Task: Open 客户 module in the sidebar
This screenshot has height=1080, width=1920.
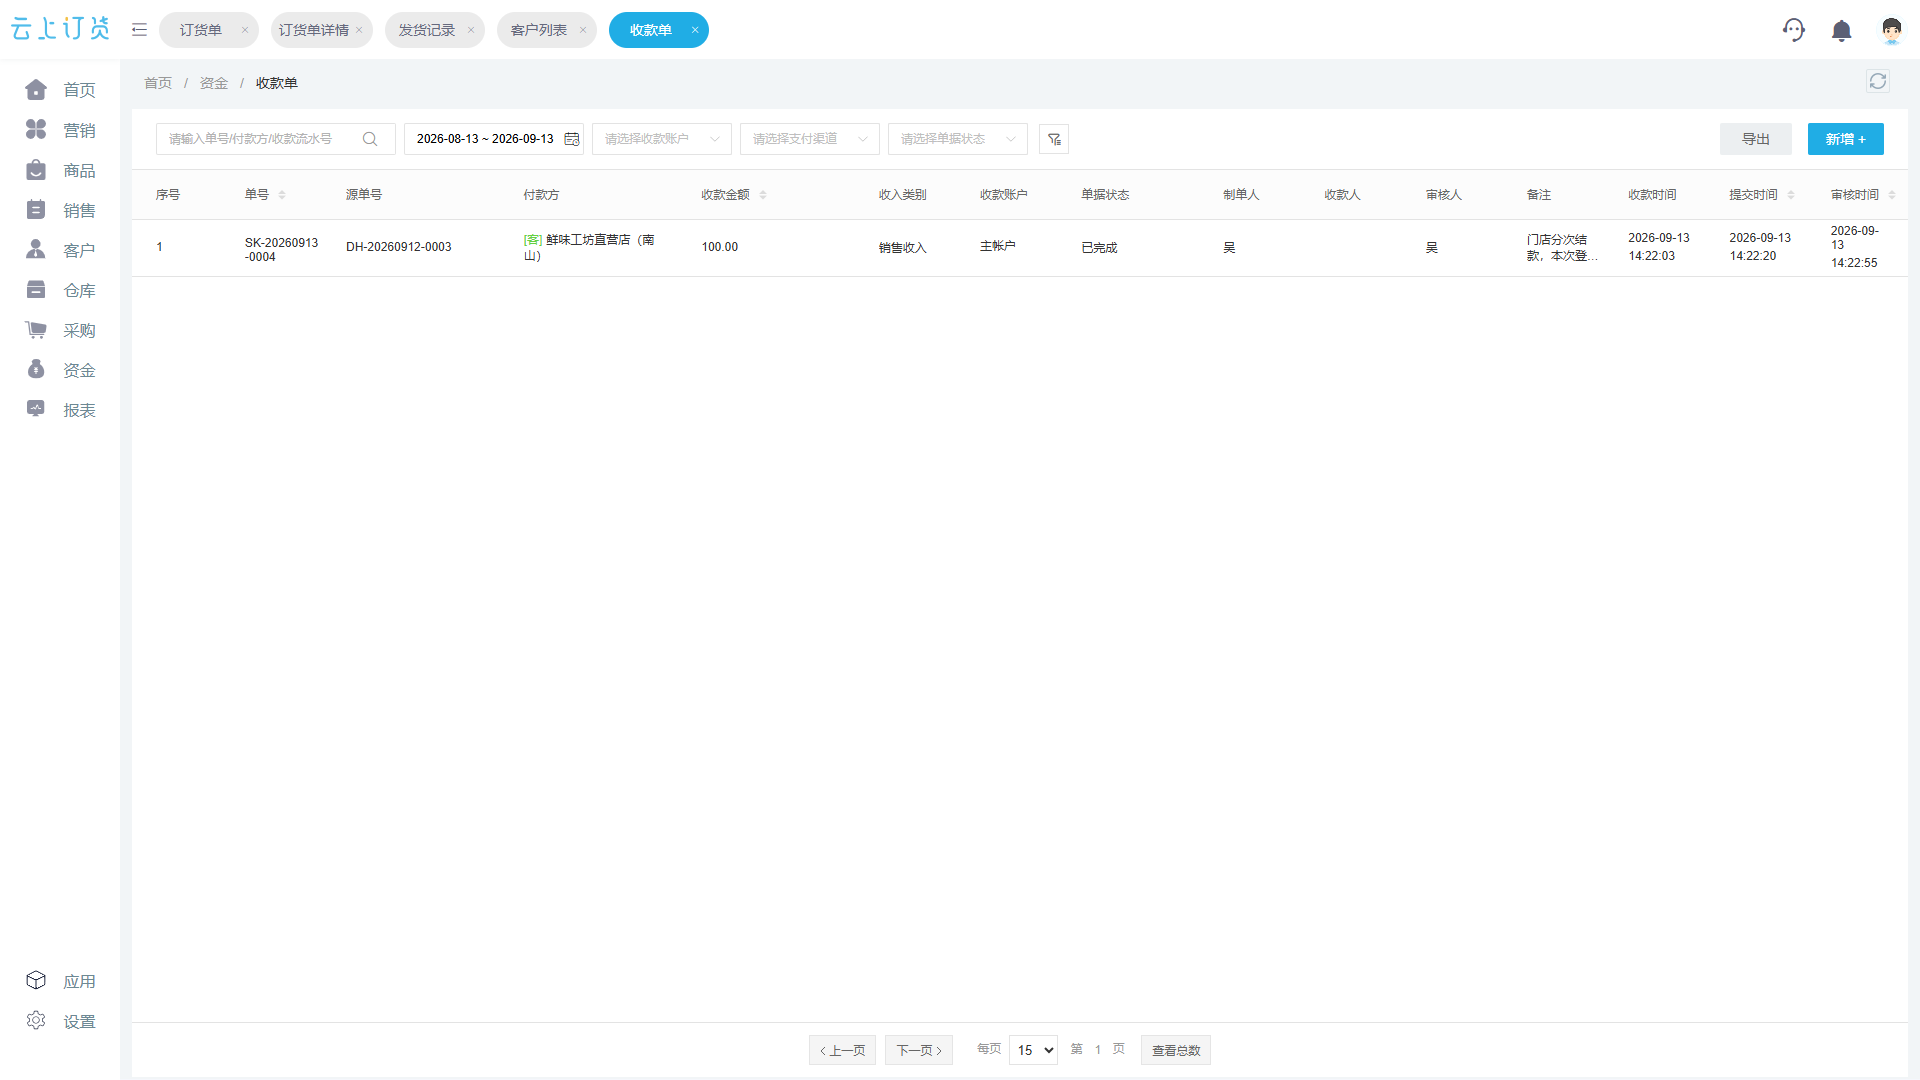Action: 61,250
